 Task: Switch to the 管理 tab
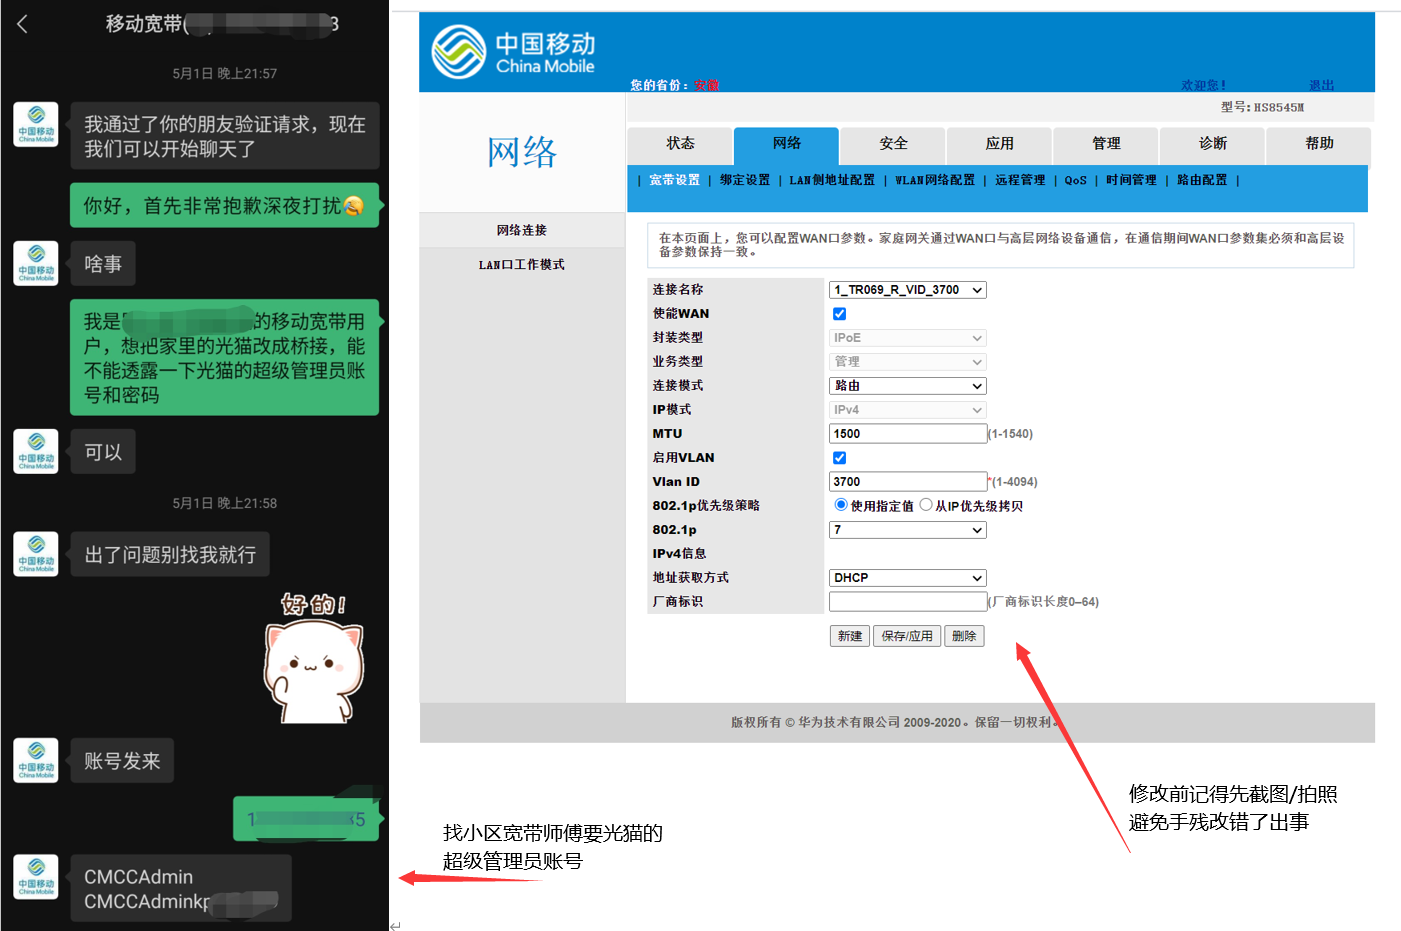click(x=1106, y=144)
